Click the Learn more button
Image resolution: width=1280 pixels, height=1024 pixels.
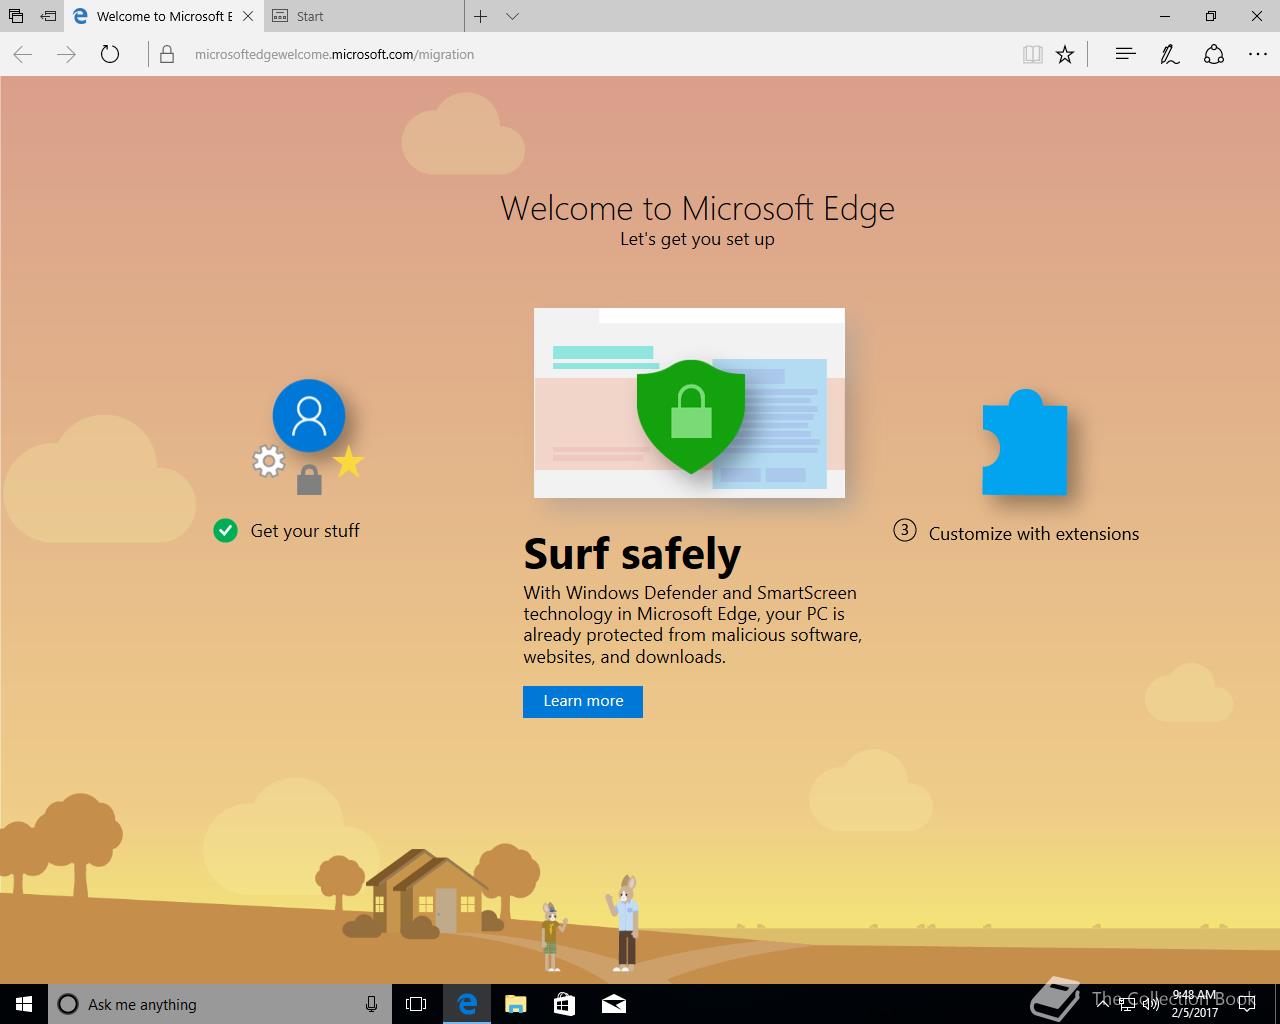click(583, 701)
